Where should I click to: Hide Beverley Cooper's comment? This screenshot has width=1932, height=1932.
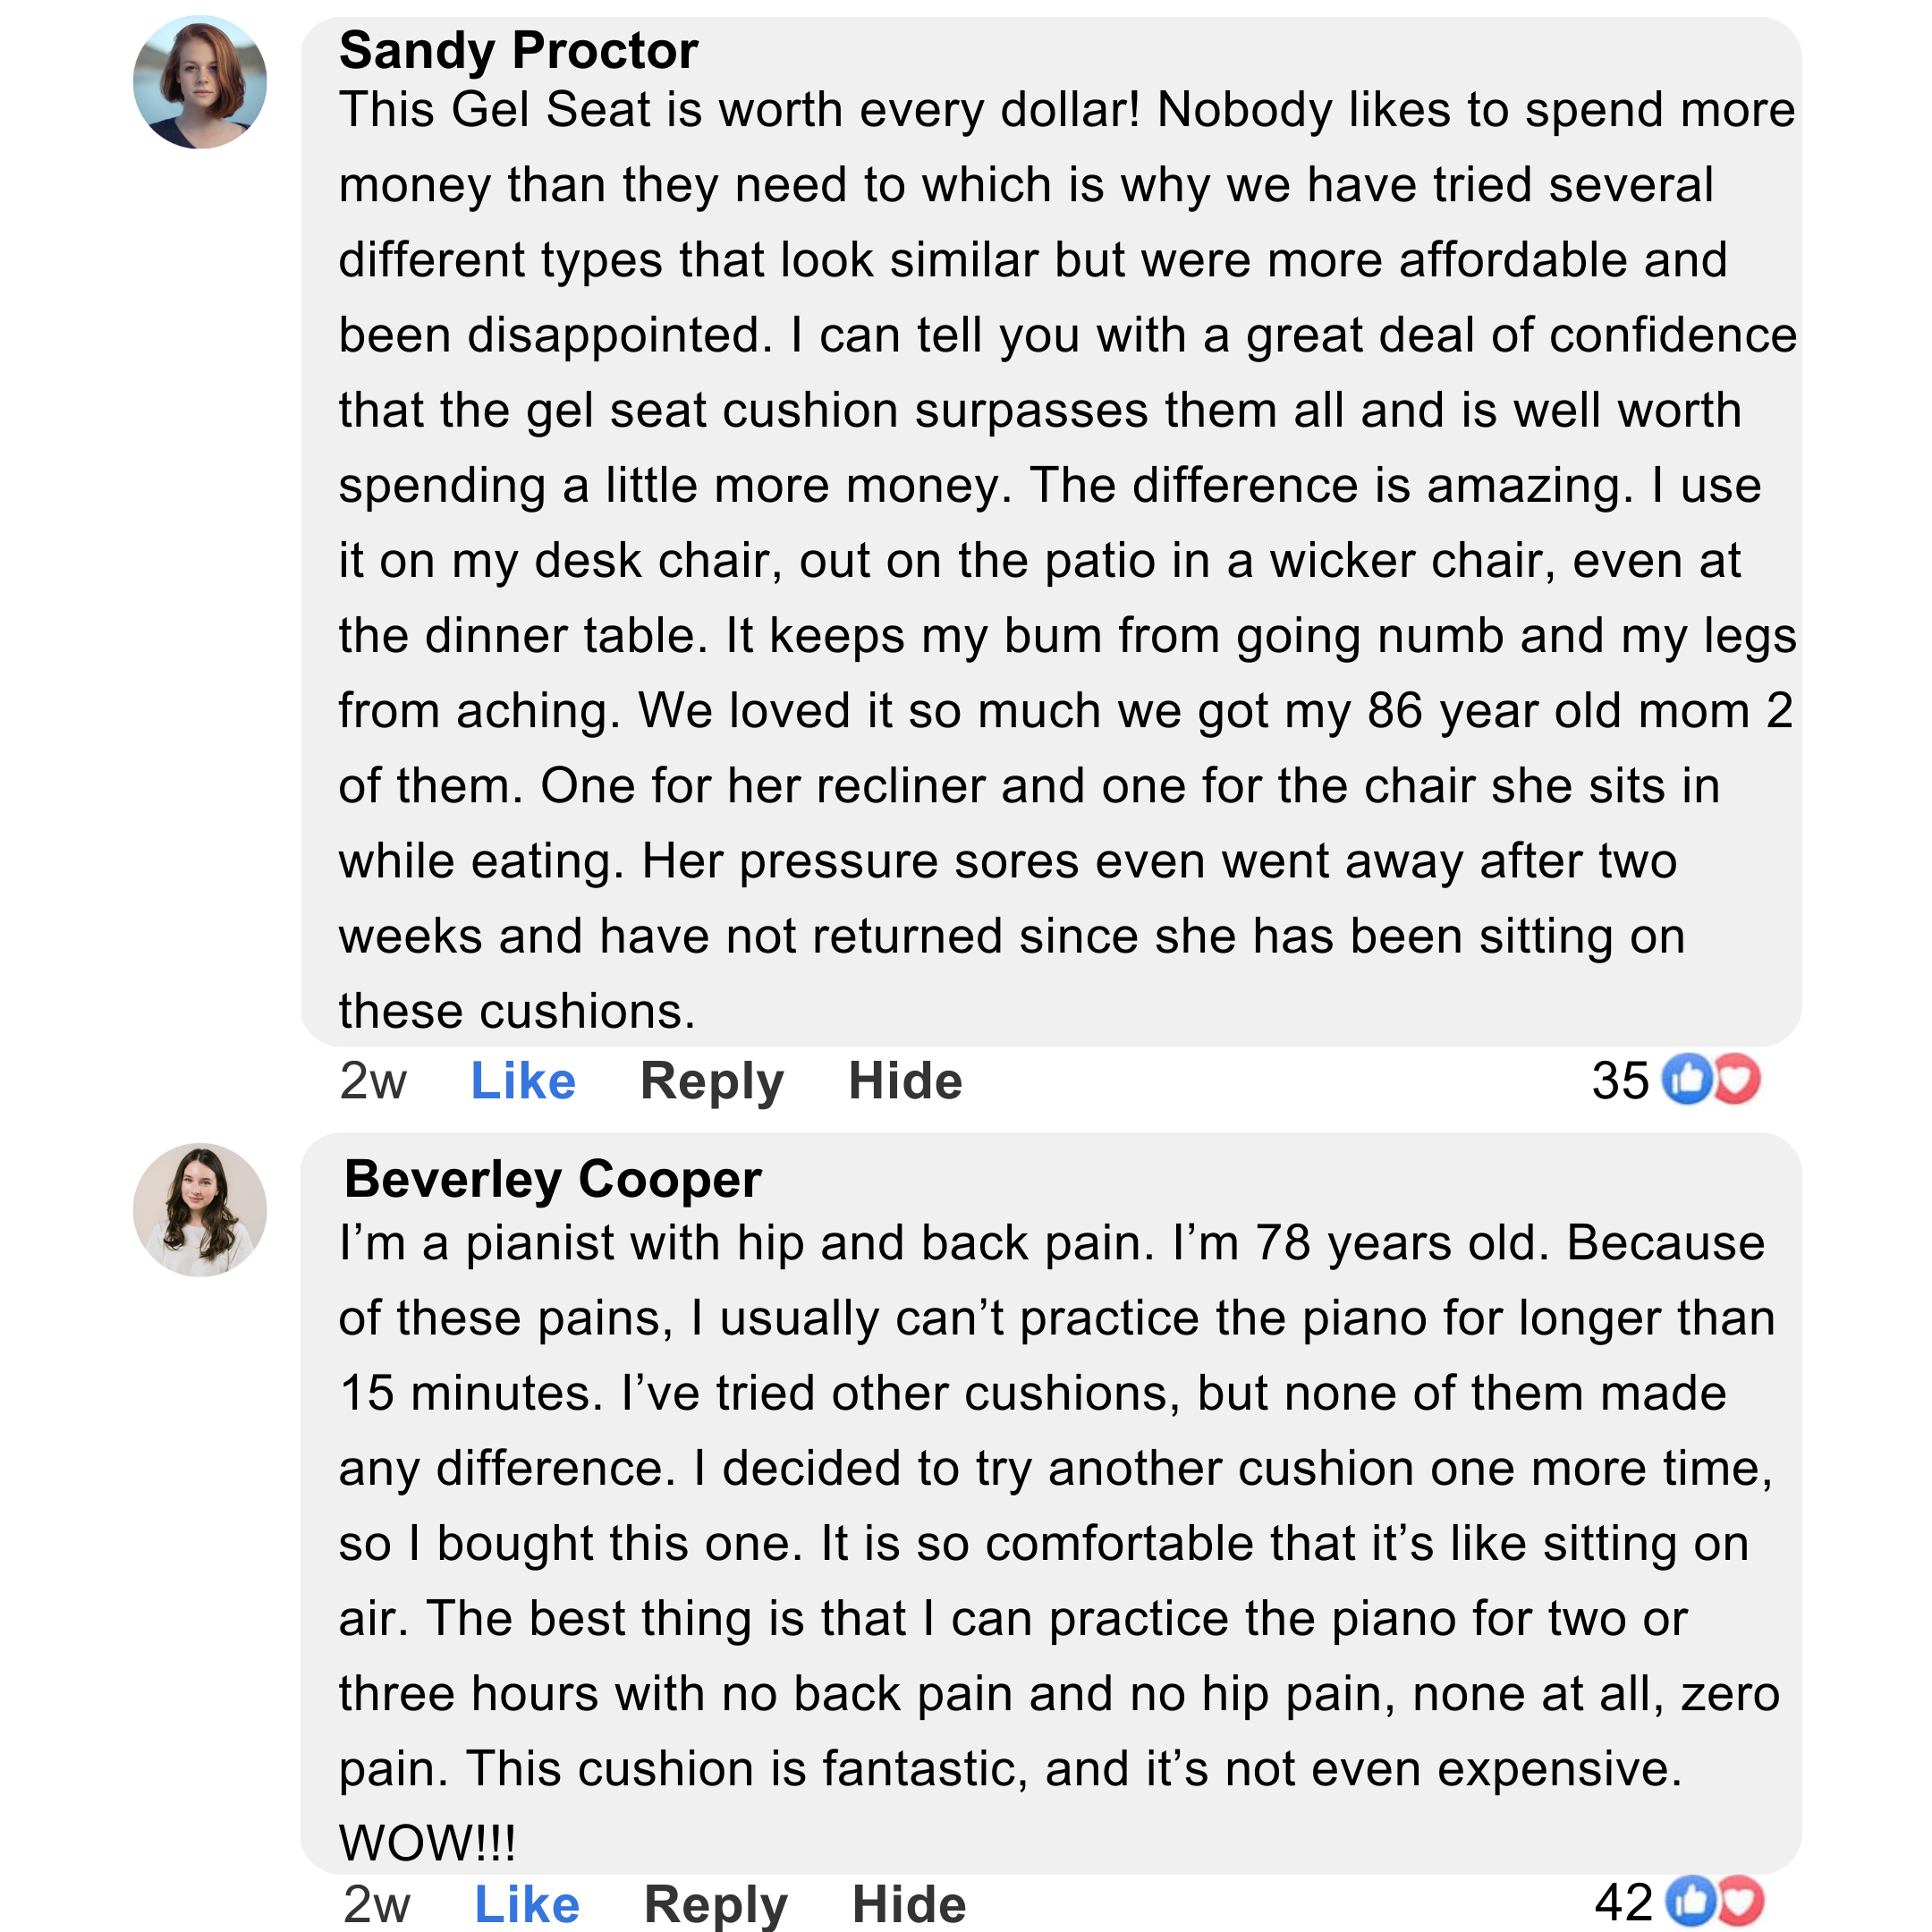pos(909,1904)
